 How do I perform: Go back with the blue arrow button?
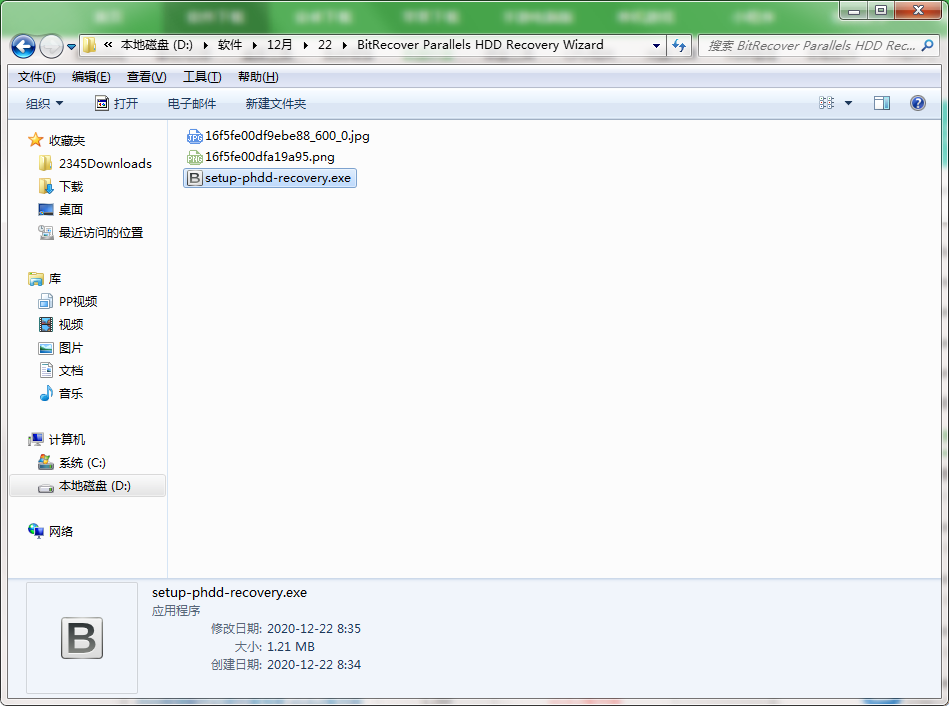click(x=23, y=46)
